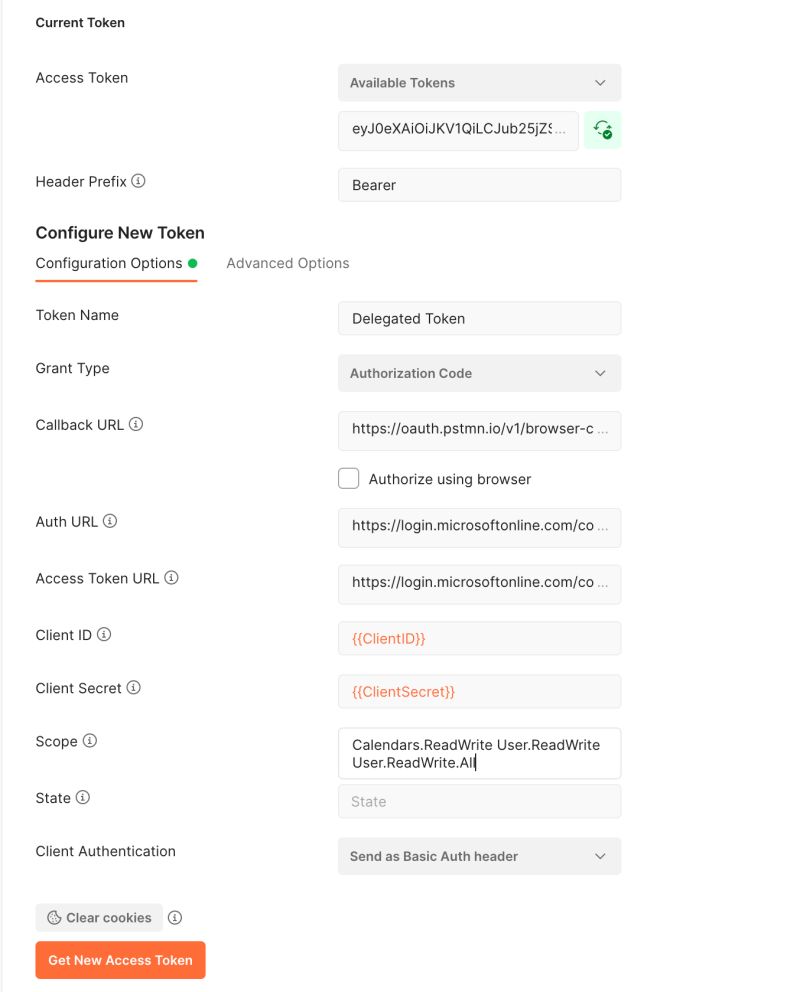The width and height of the screenshot is (800, 992).
Task: Click the Token Name input field
Action: click(x=479, y=318)
